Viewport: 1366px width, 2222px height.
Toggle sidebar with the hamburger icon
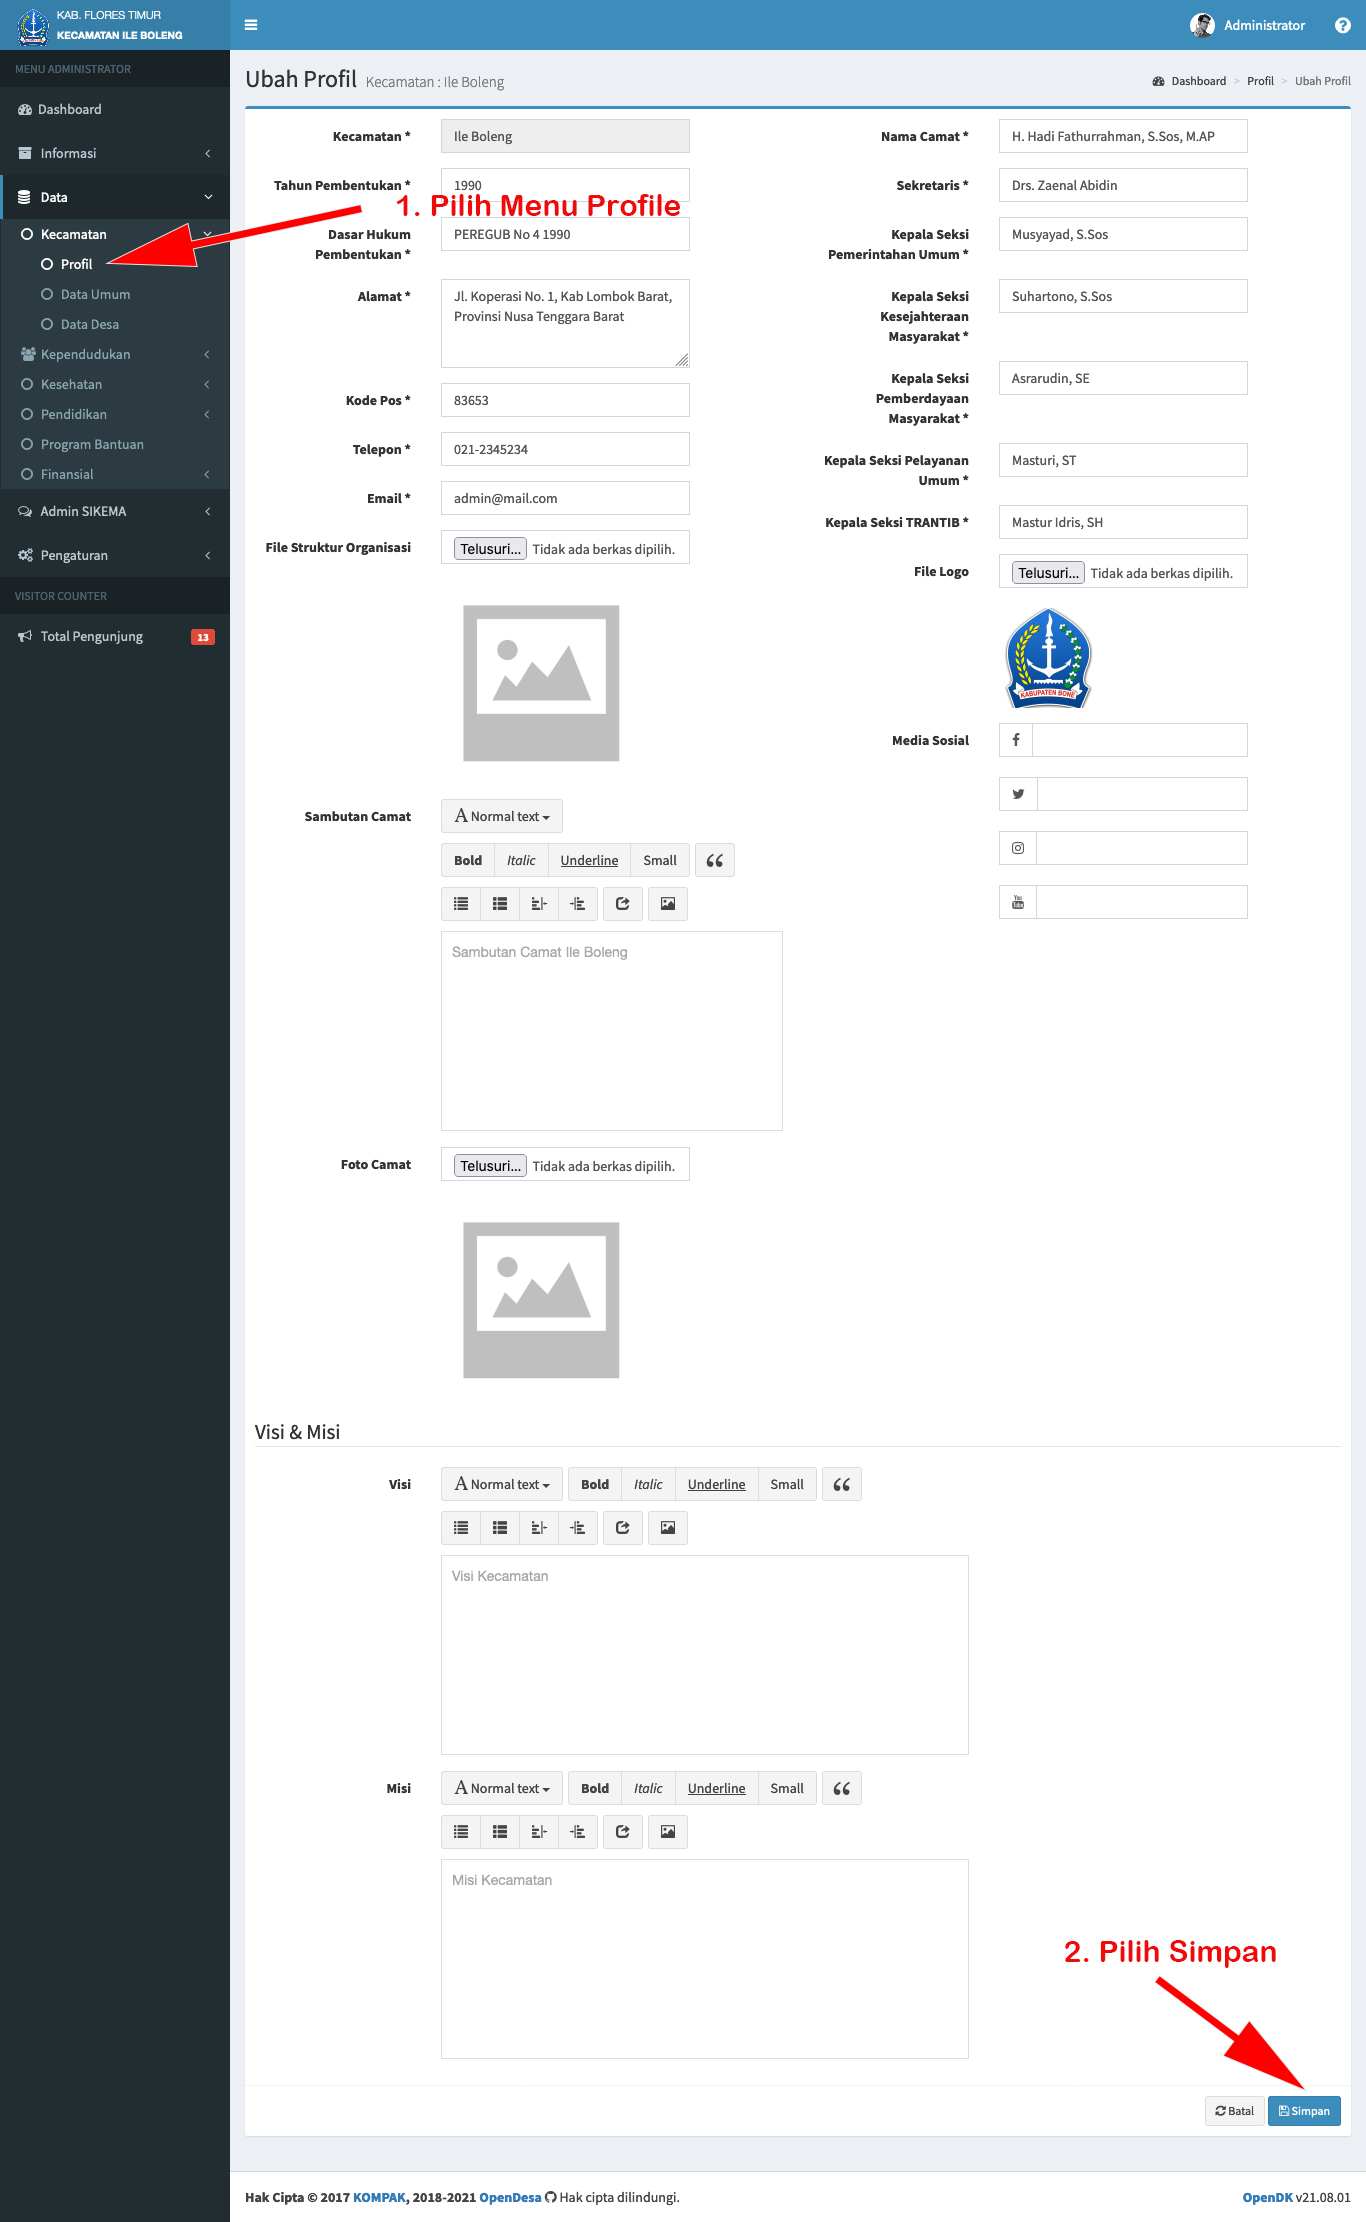click(x=251, y=25)
